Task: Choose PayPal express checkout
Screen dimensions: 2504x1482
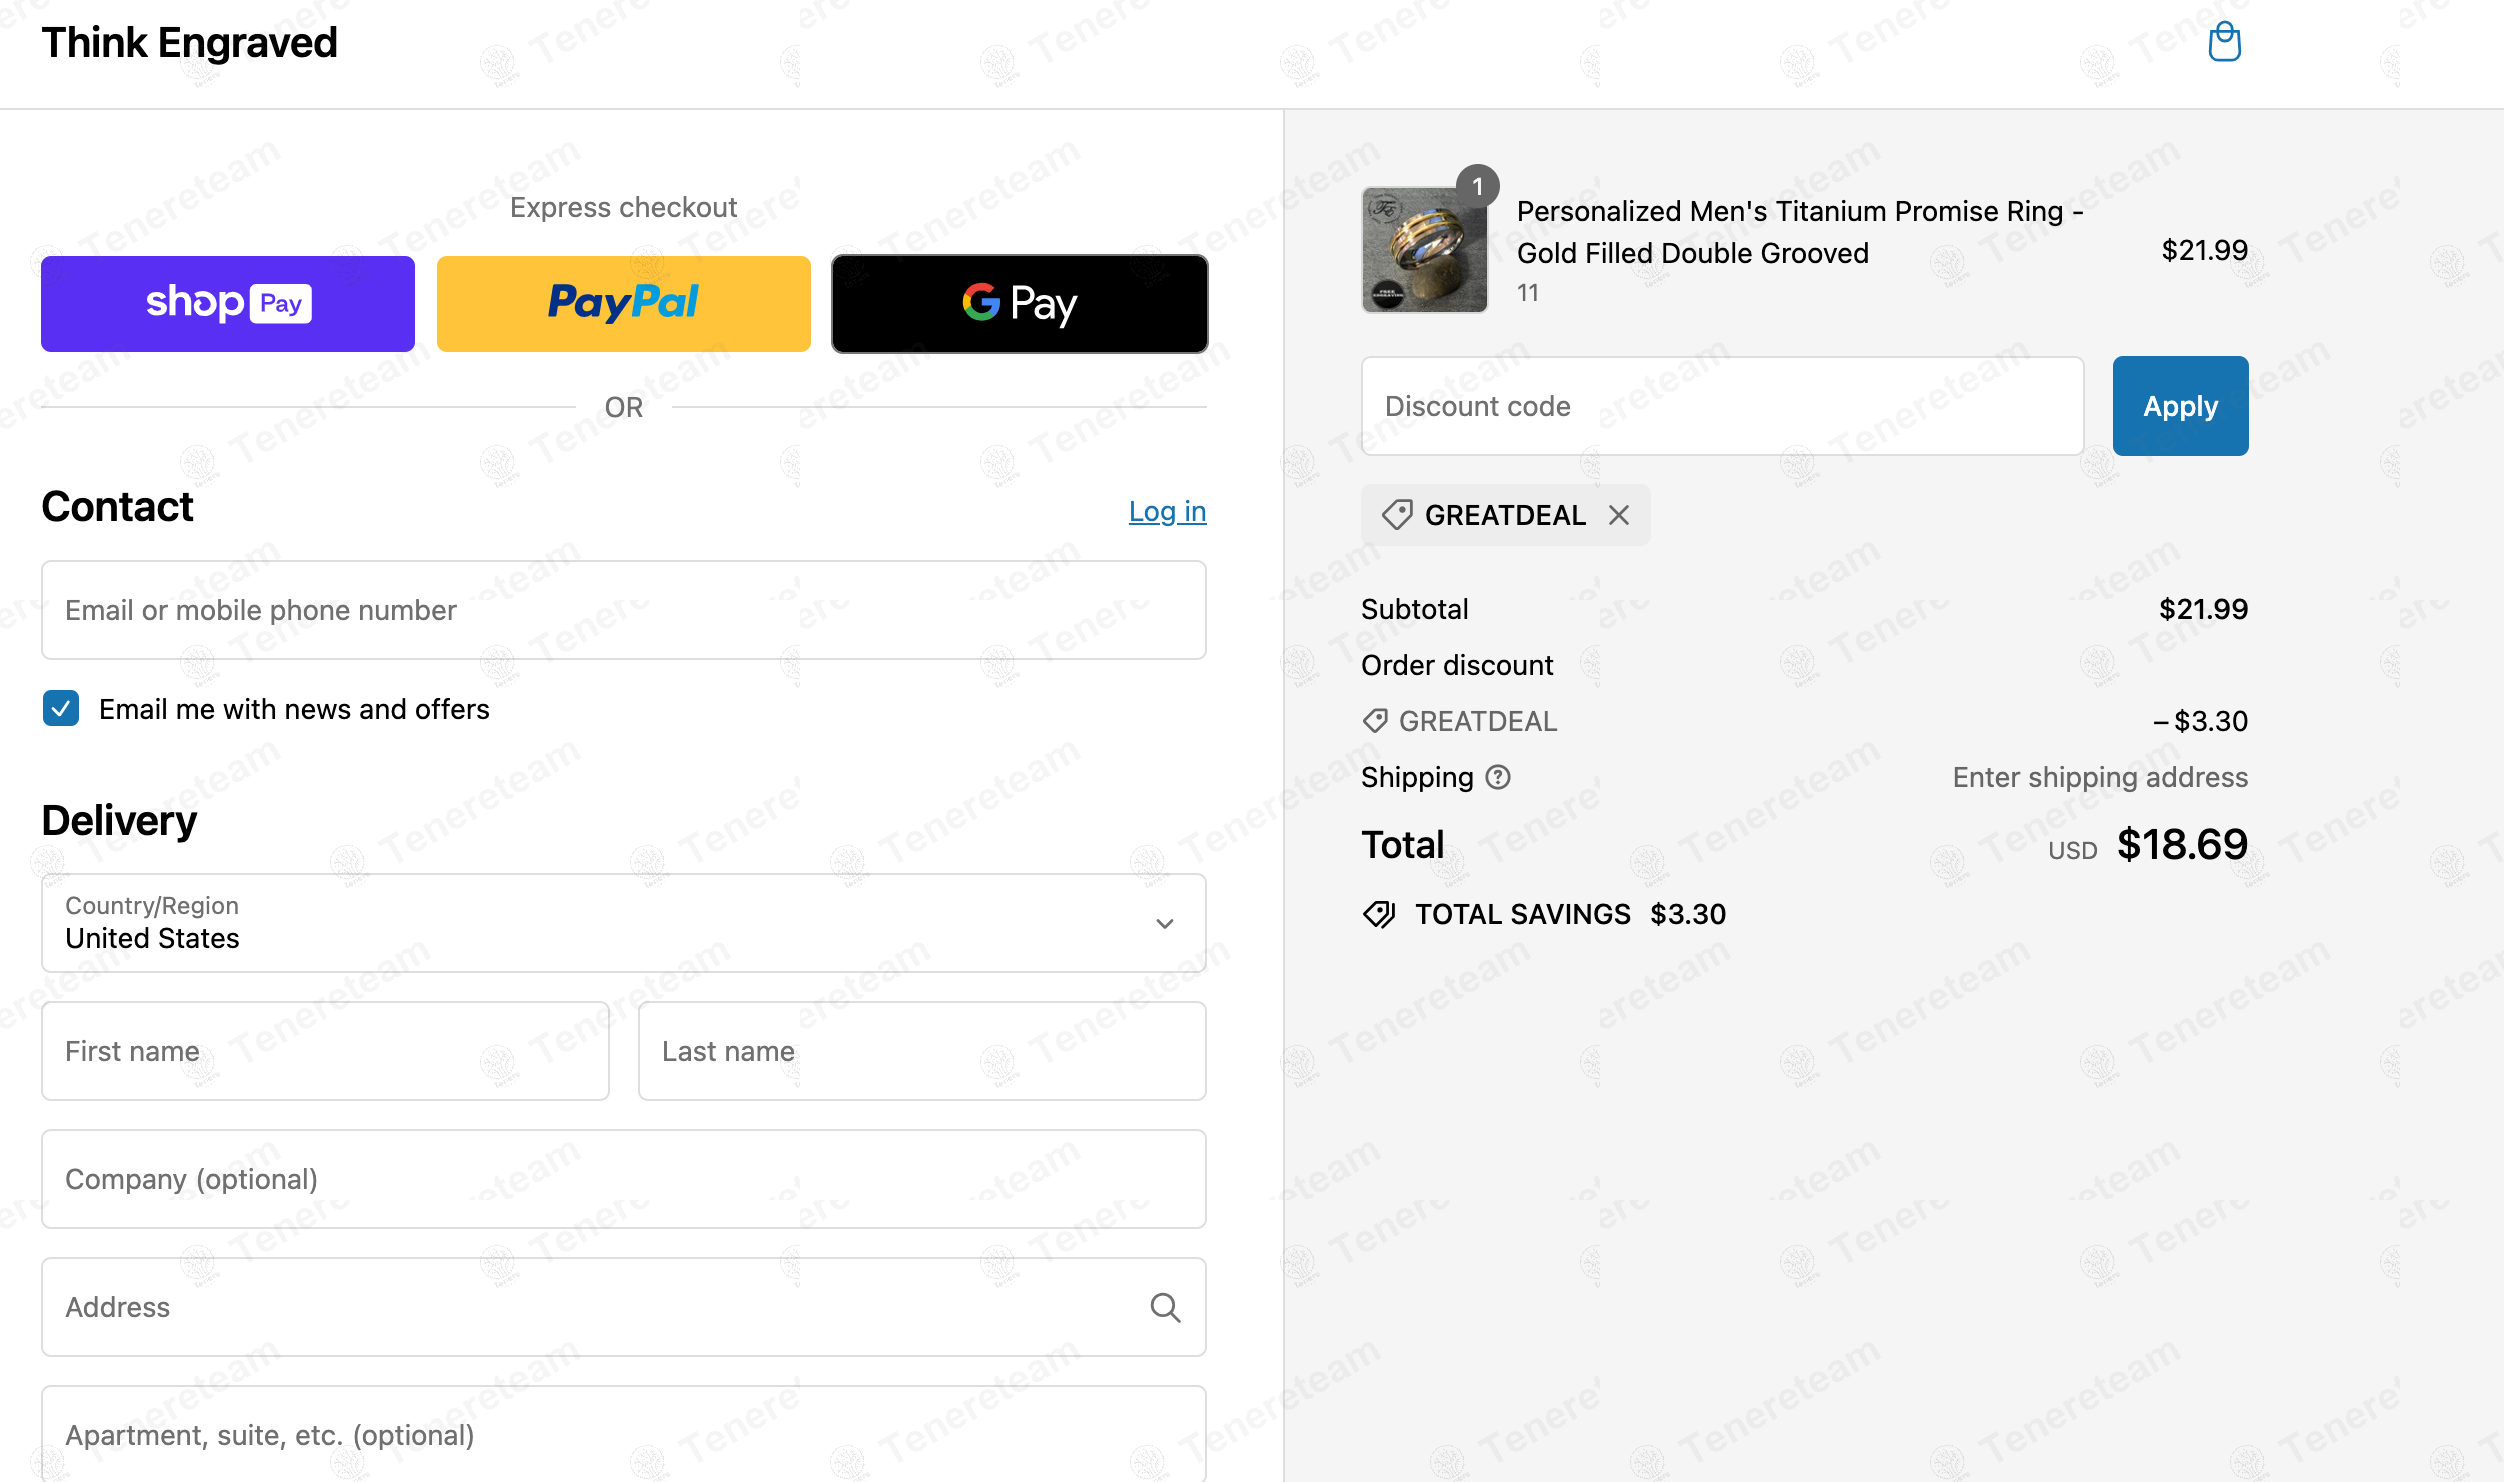Action: tap(624, 304)
